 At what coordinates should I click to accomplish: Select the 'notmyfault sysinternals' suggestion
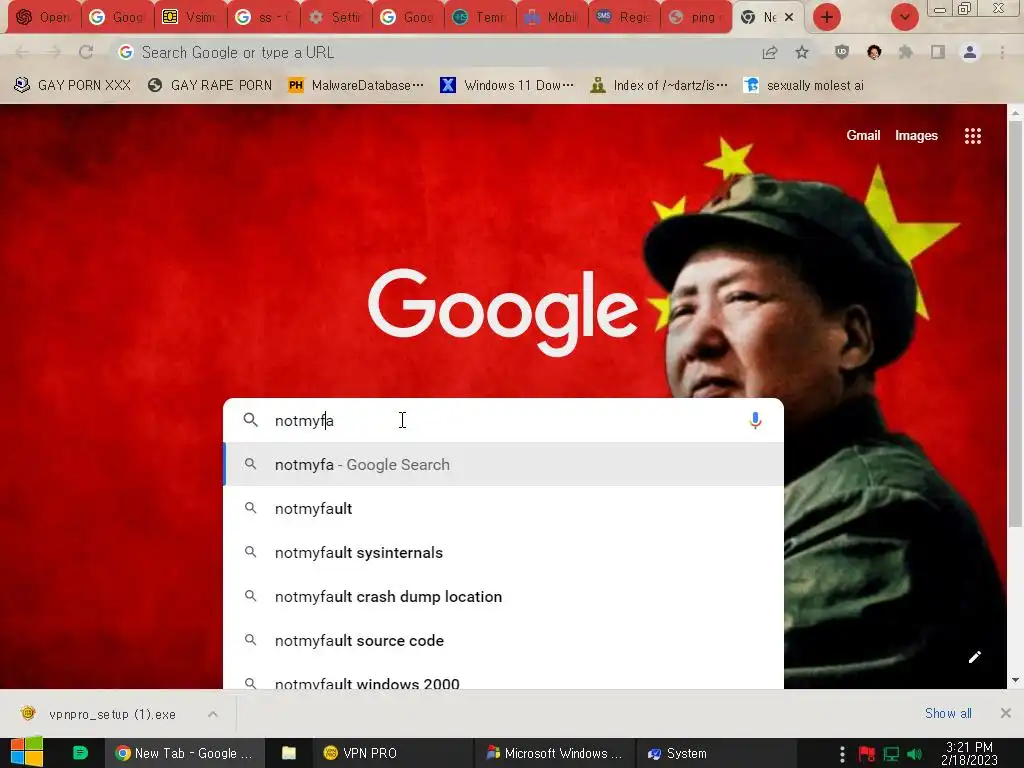coord(503,552)
